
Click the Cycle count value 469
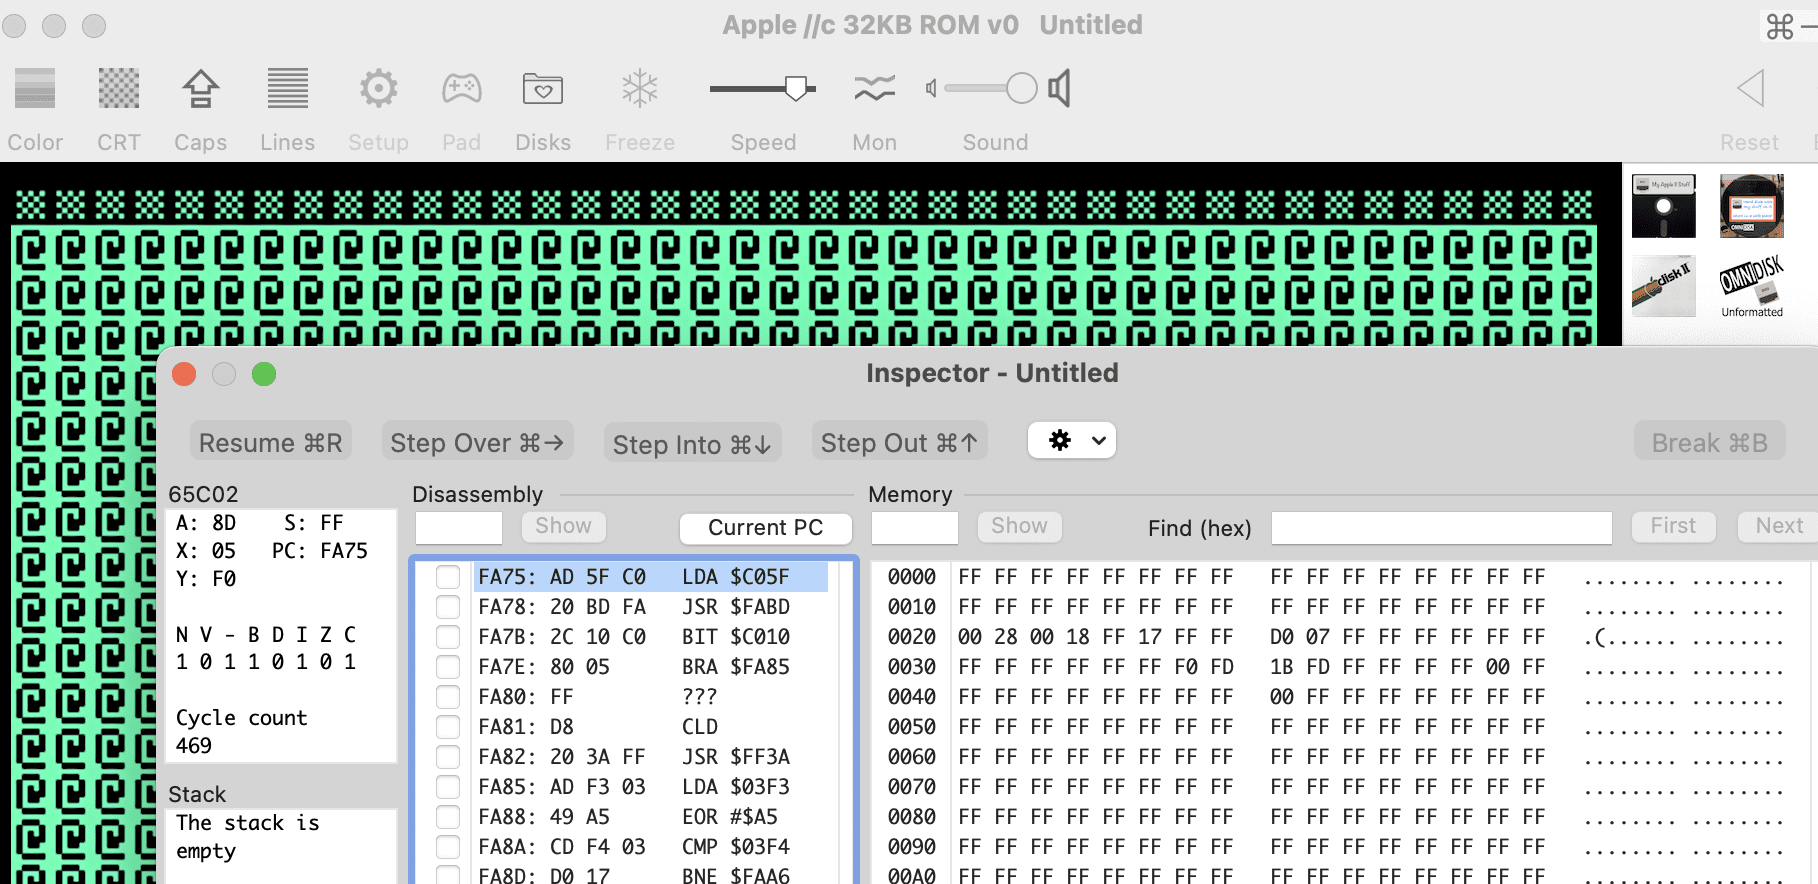tap(194, 746)
